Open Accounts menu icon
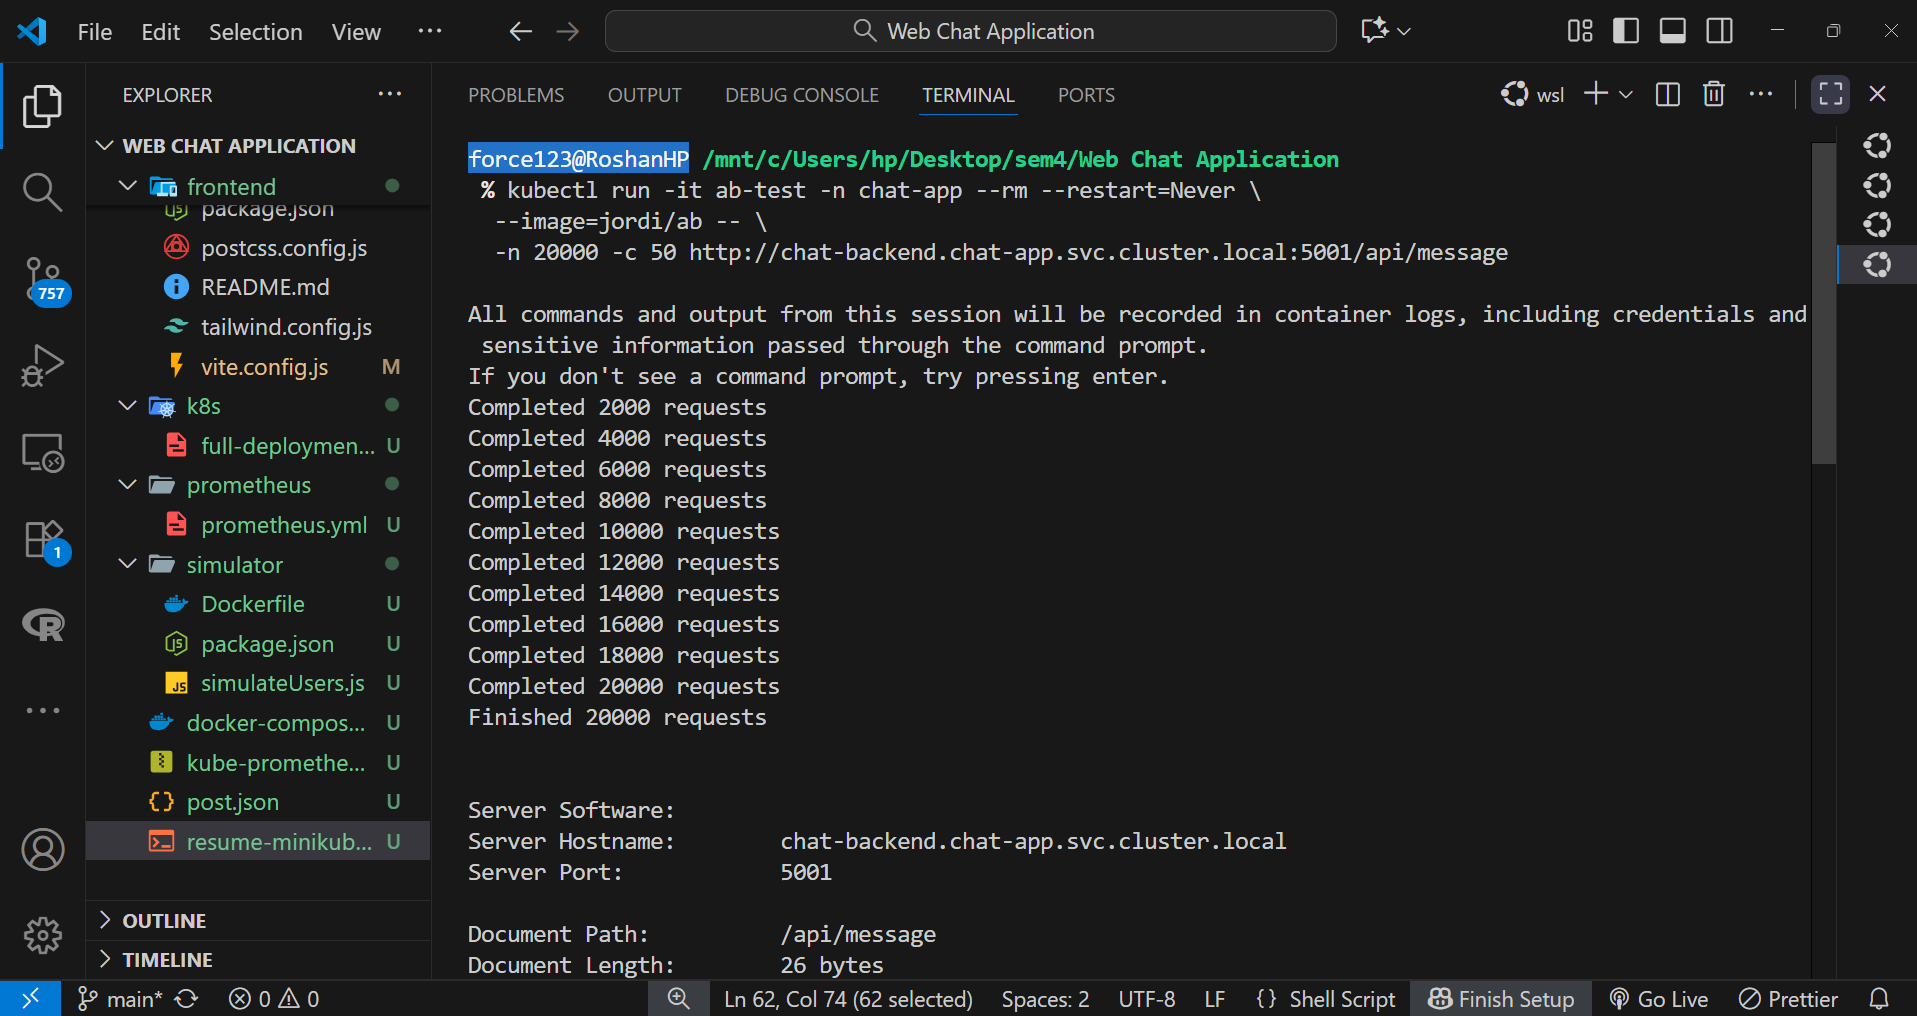1917x1016 pixels. click(42, 850)
